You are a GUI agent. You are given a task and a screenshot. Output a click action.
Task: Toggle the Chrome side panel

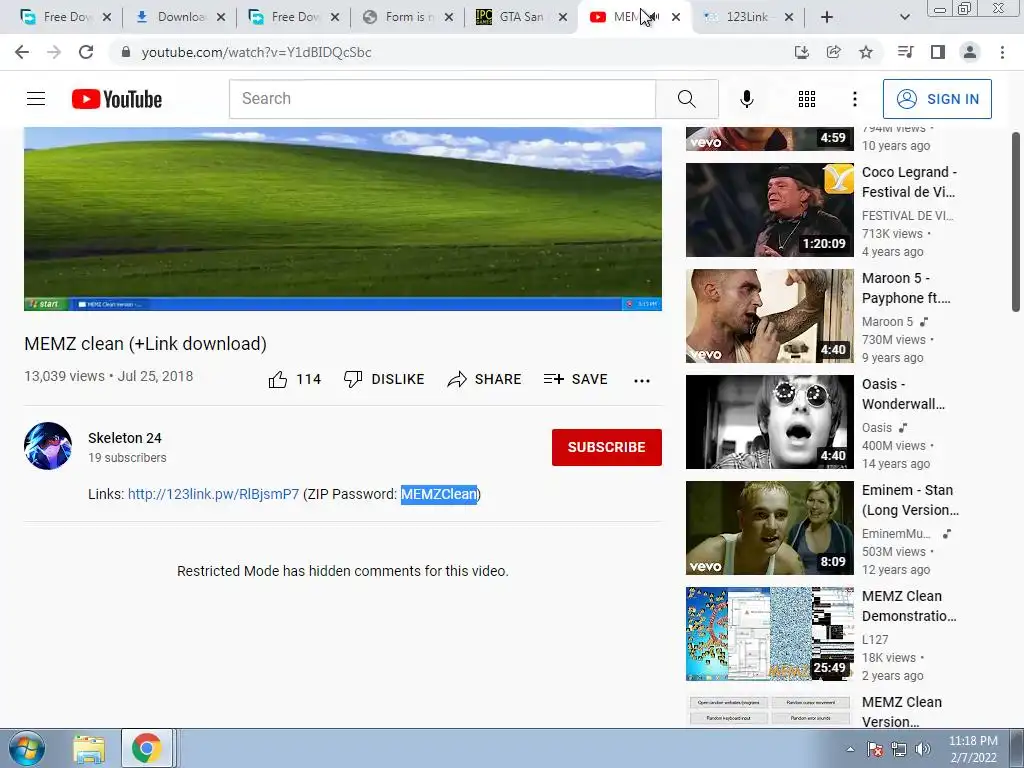coord(938,52)
